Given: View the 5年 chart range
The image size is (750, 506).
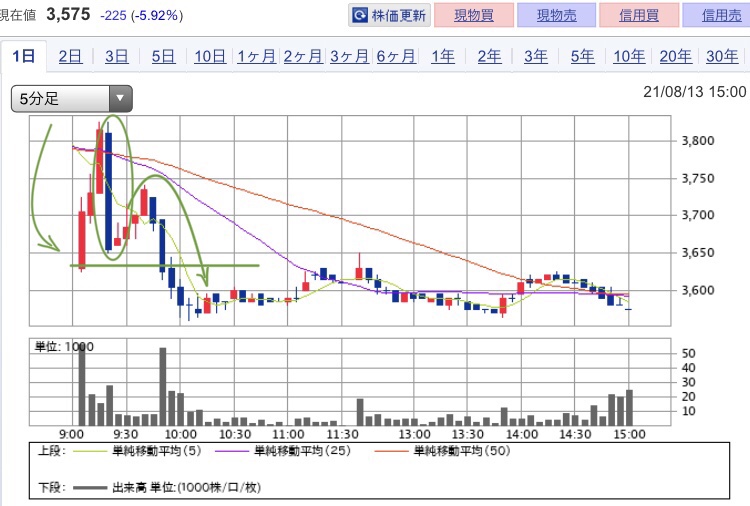Looking at the screenshot, I should (x=582, y=56).
